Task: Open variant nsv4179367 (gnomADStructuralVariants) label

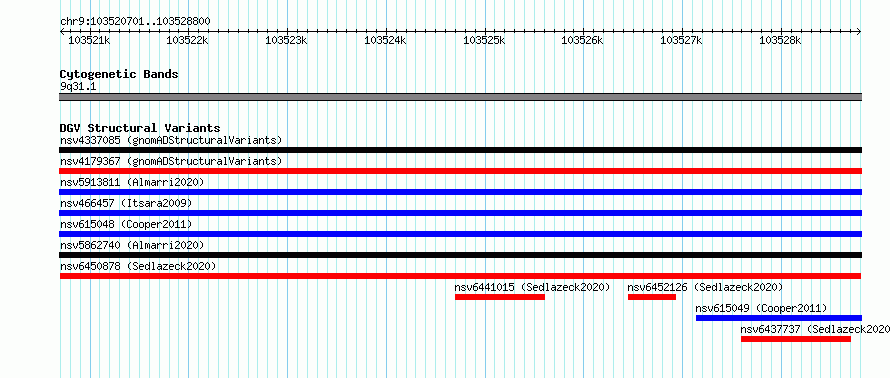Action: [171, 161]
